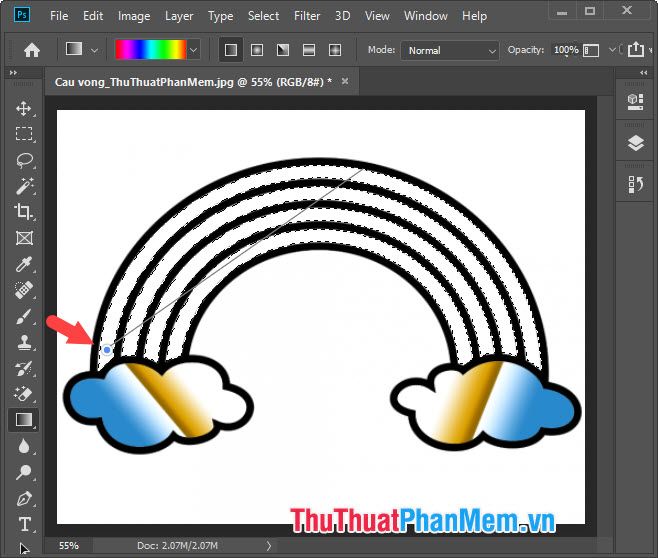Open the gradient picker dropdown arrow
The width and height of the screenshot is (658, 558).
(x=193, y=50)
